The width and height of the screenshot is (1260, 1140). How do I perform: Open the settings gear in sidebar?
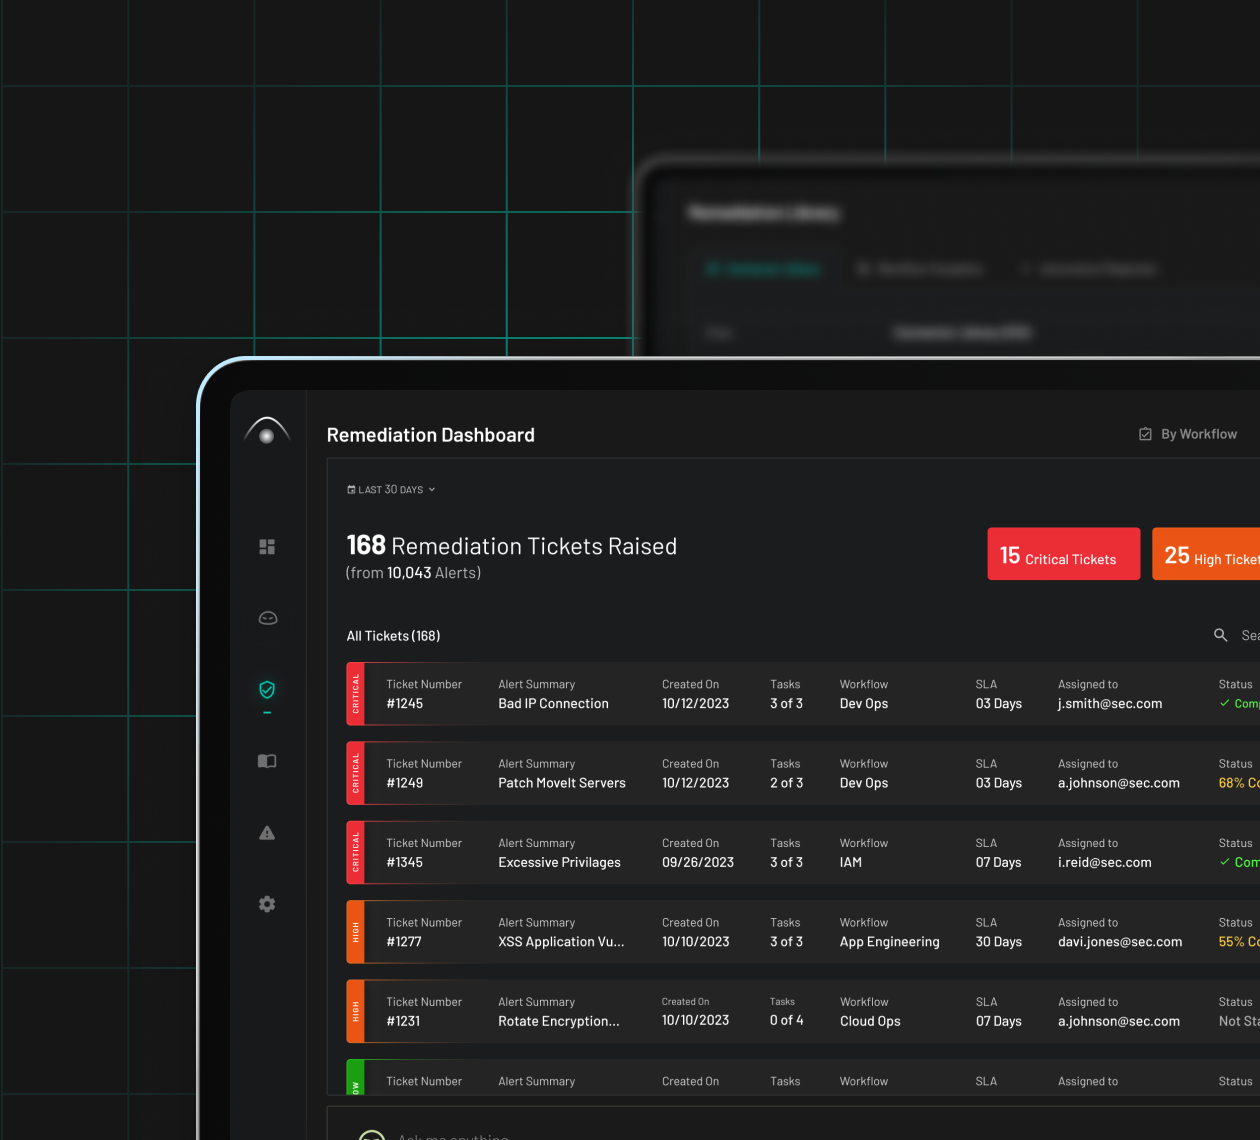(x=267, y=904)
